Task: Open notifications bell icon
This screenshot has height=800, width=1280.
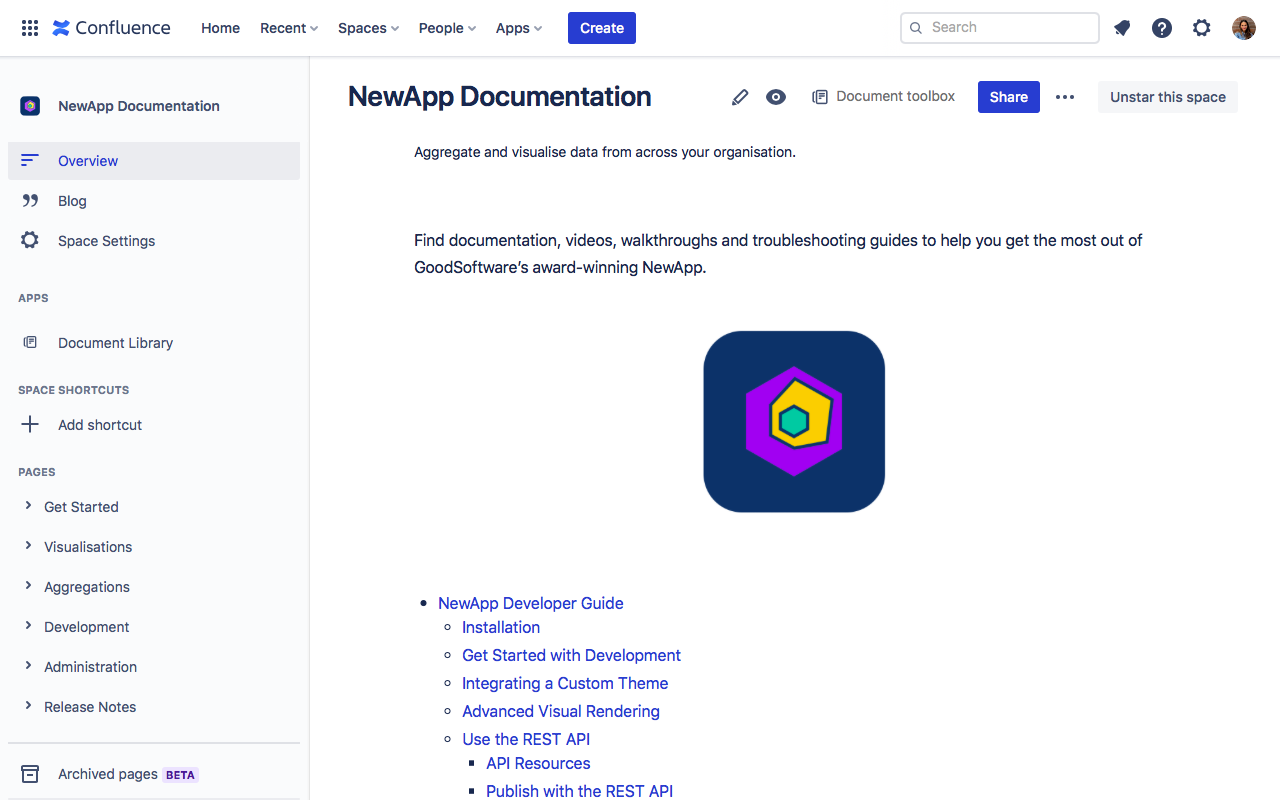Action: tap(1122, 28)
